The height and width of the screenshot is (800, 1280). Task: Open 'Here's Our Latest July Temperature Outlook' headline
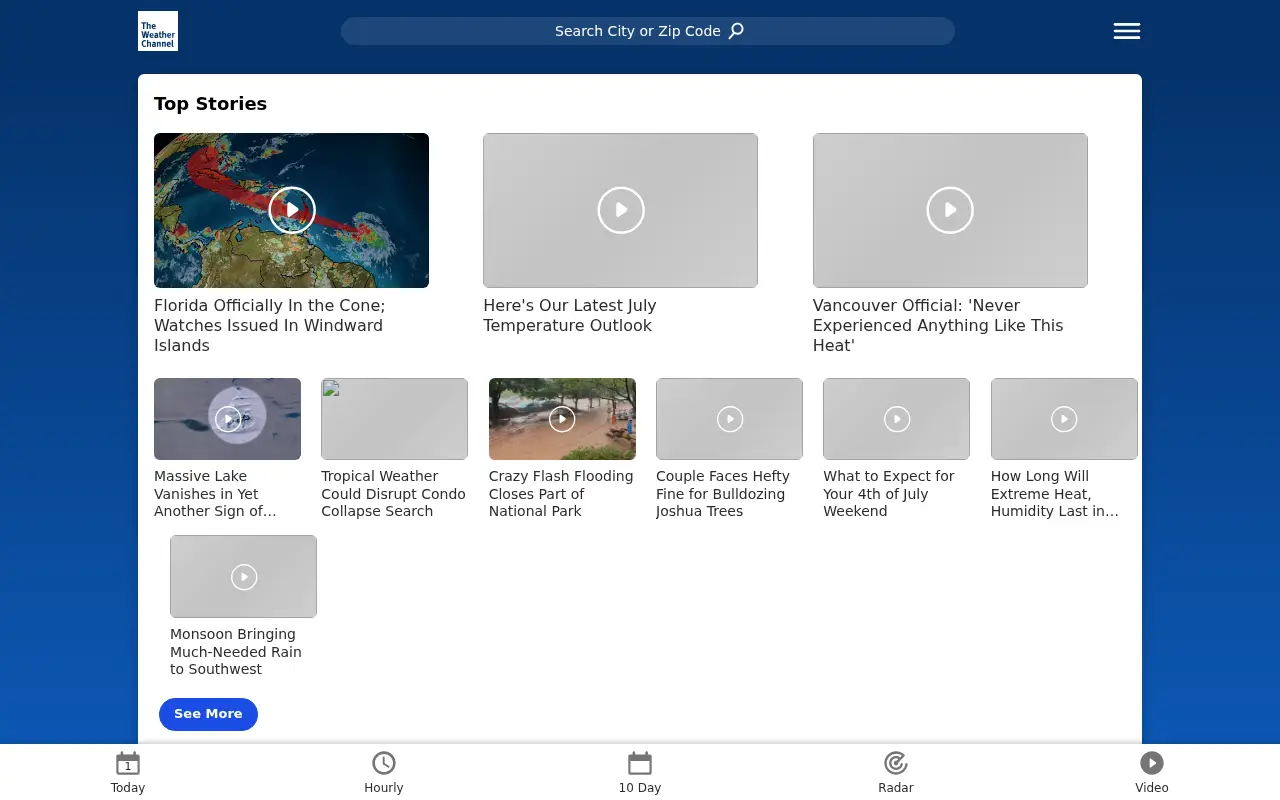coord(570,315)
